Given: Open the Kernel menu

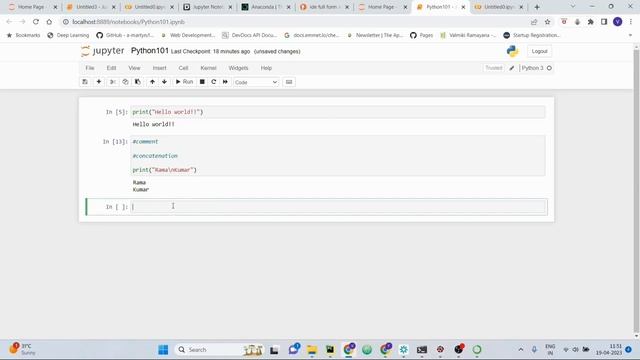Looking at the screenshot, I should pos(208,68).
